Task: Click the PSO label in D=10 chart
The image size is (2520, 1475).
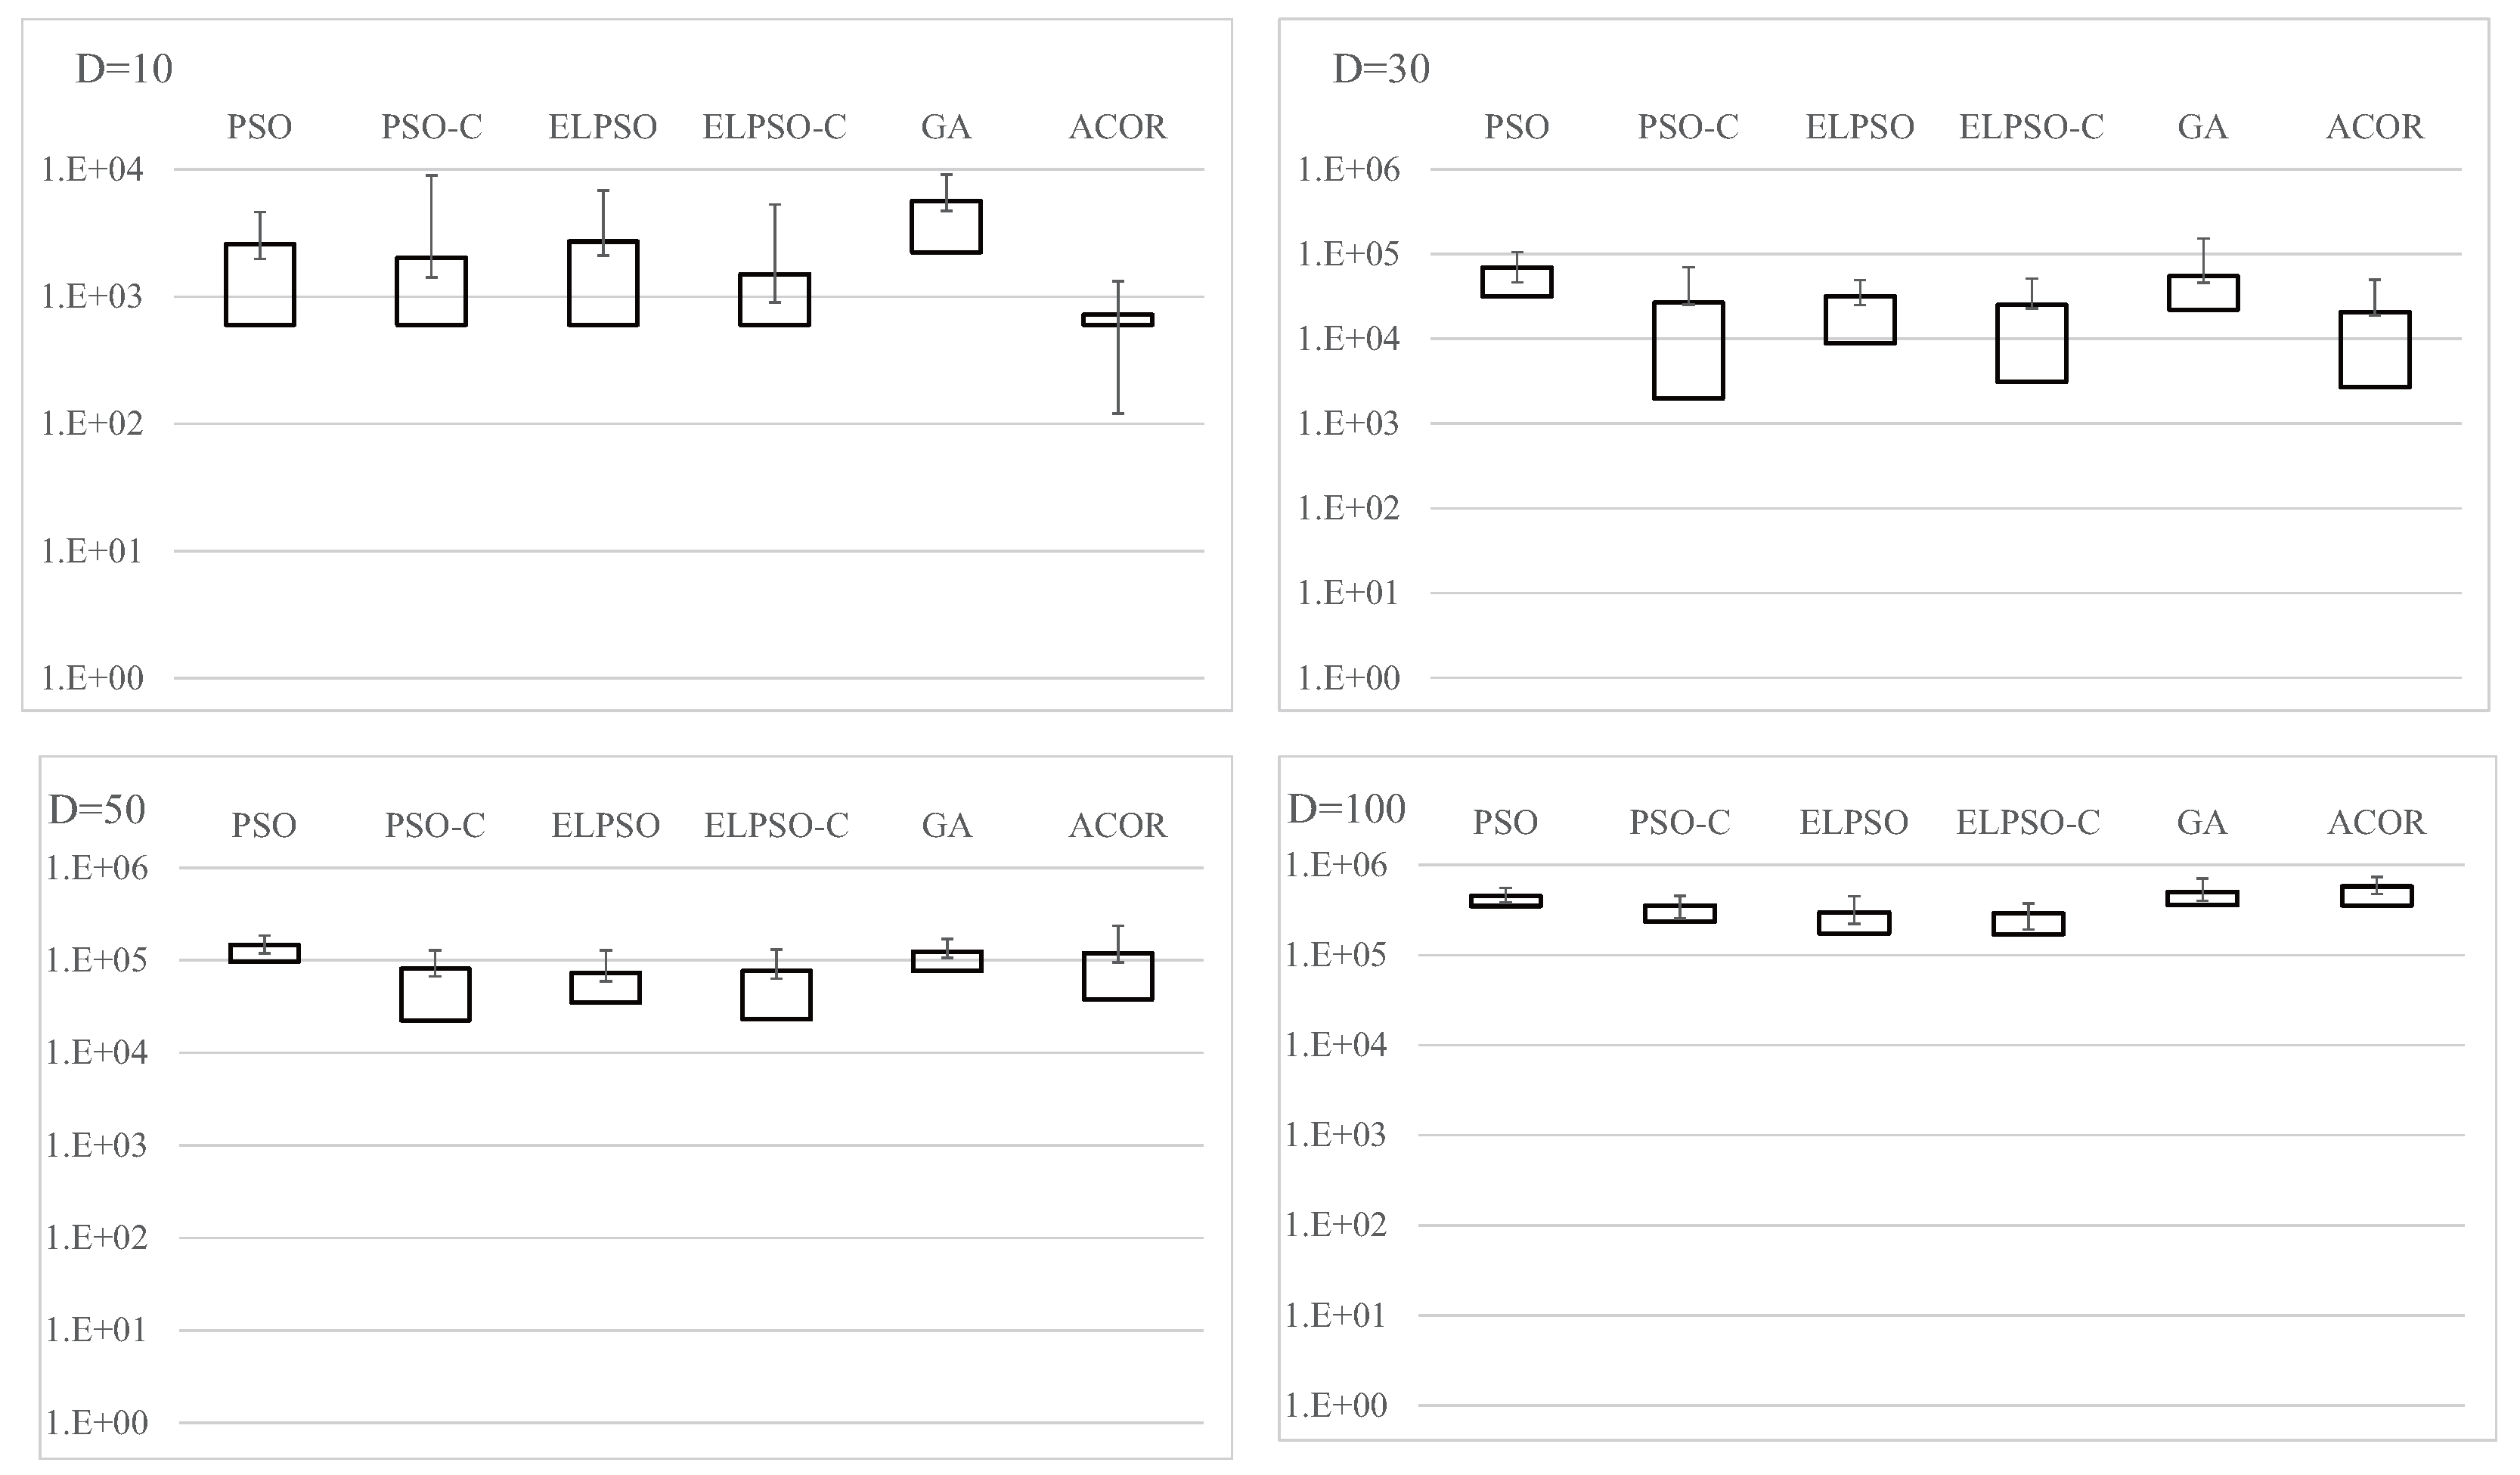Action: tap(259, 127)
